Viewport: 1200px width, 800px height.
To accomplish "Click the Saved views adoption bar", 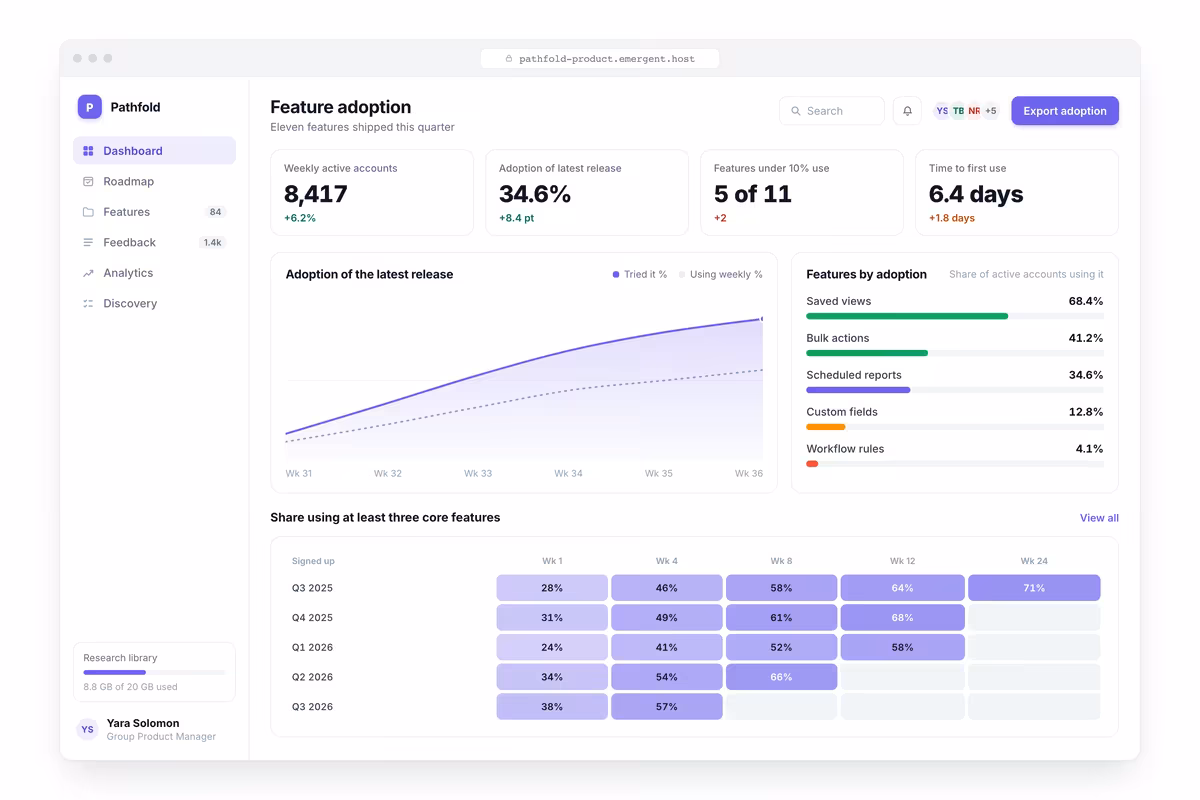I will [955, 316].
